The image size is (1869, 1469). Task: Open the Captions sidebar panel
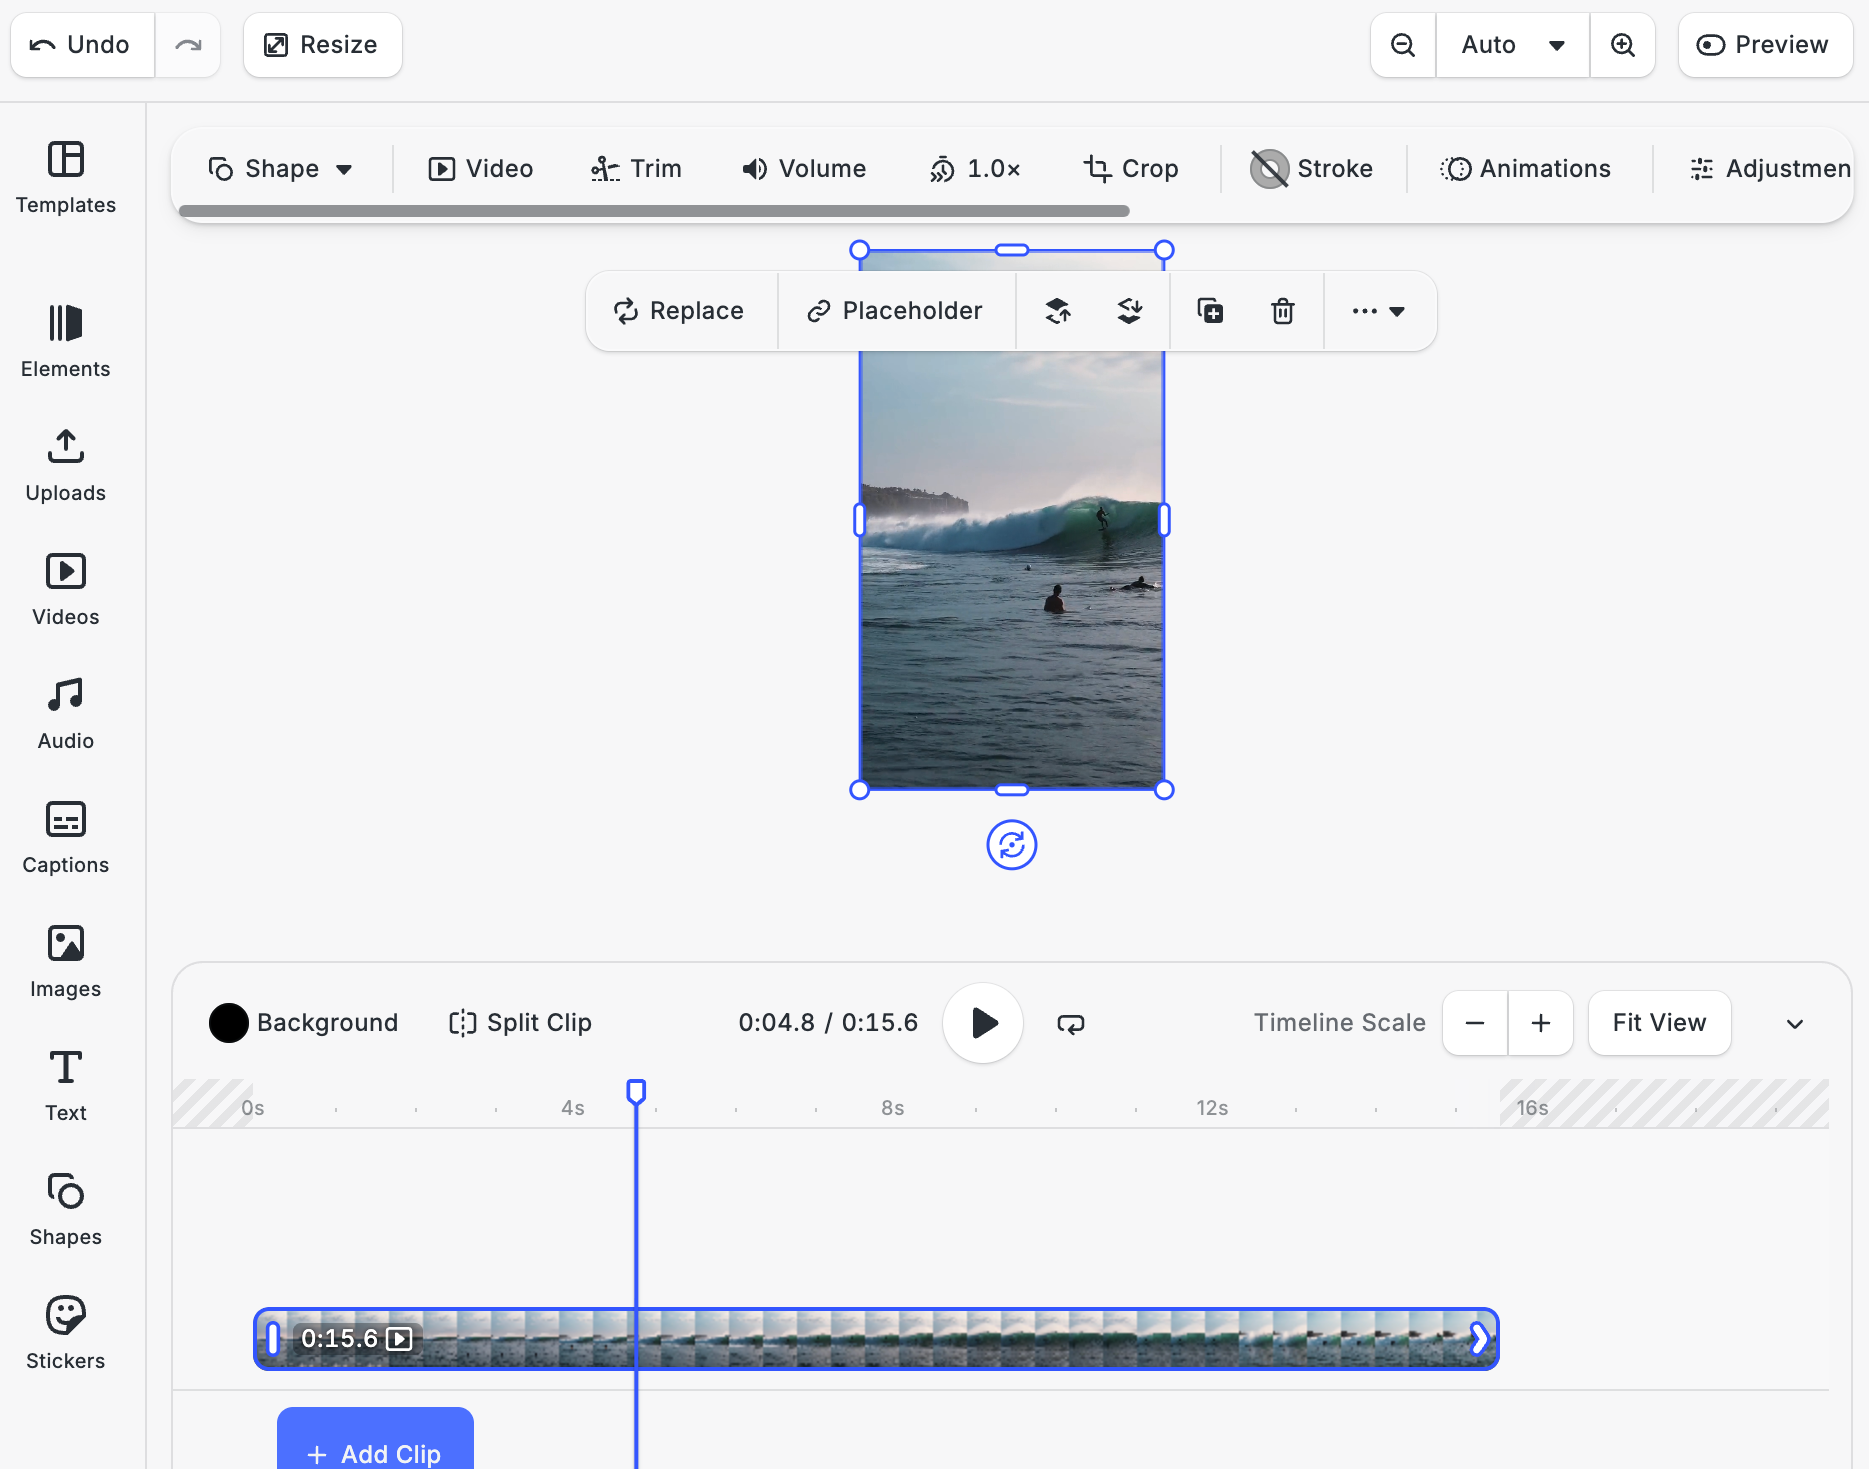coord(66,838)
